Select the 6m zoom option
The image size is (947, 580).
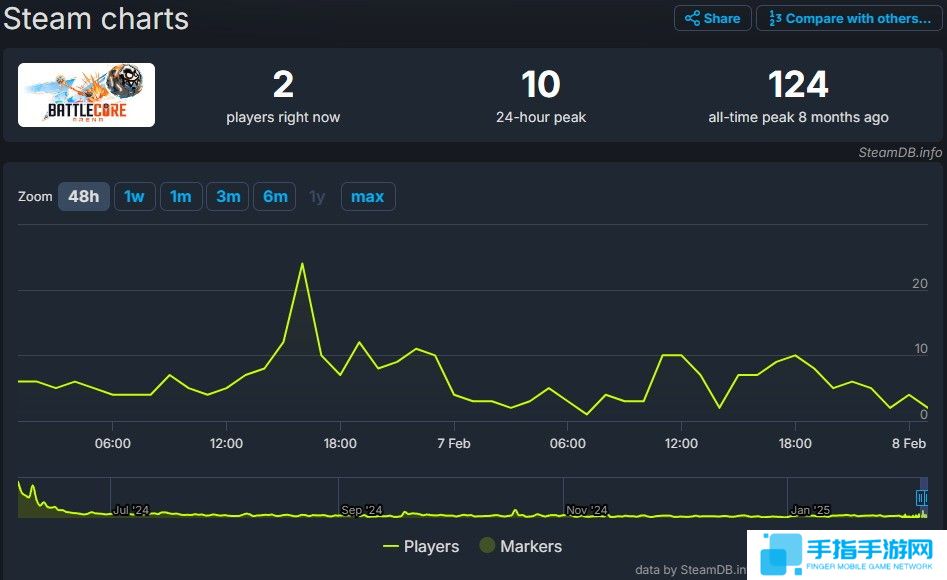point(275,196)
